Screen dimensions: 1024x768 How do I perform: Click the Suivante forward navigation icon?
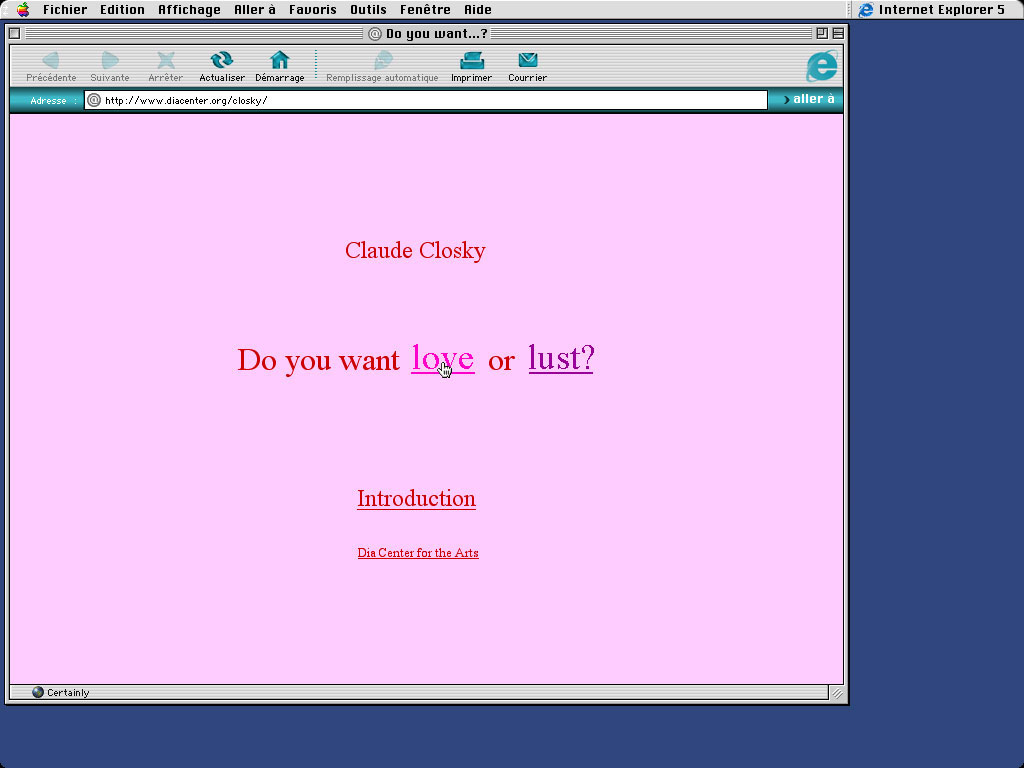pos(109,60)
